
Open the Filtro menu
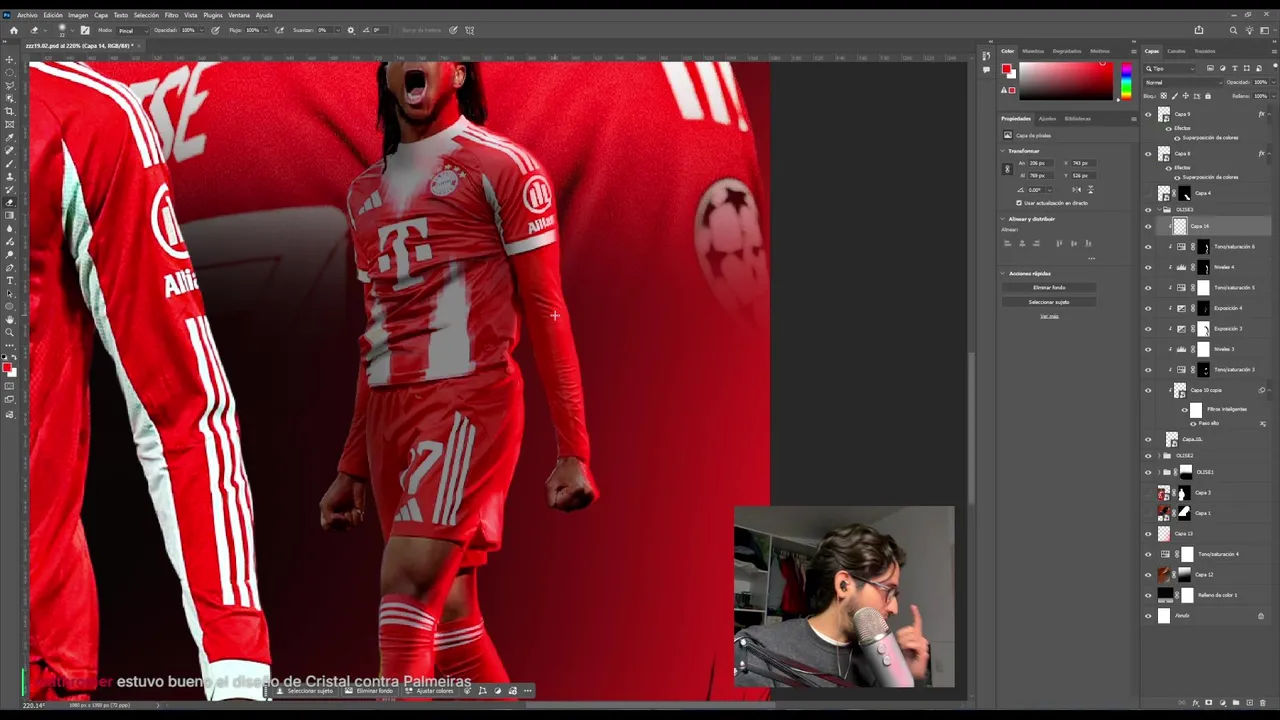(171, 15)
